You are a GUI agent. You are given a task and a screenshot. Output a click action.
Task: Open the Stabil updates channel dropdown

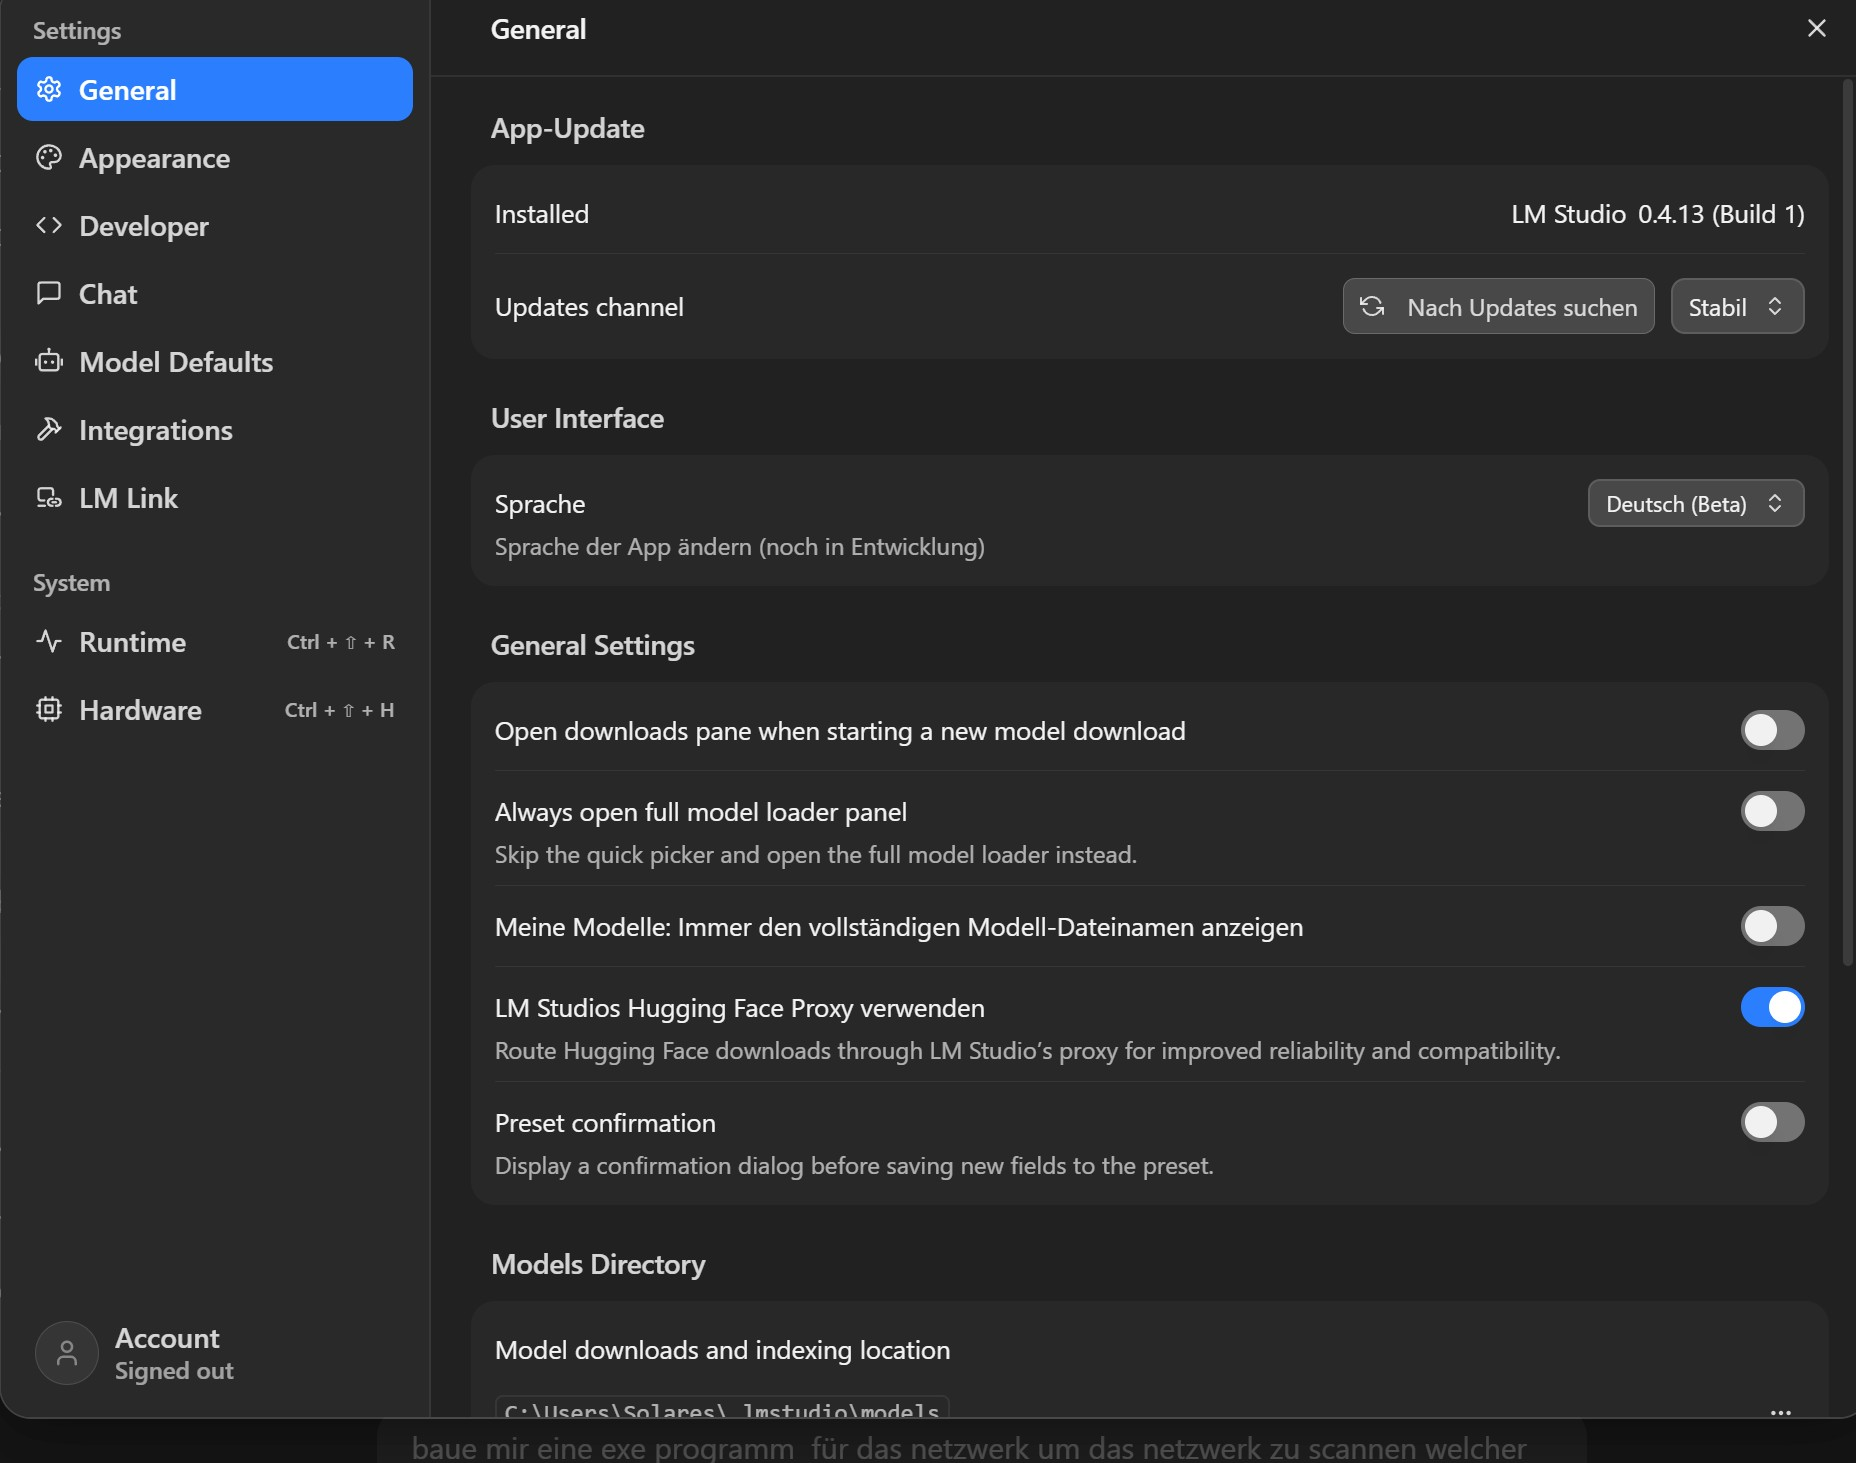pos(1737,306)
